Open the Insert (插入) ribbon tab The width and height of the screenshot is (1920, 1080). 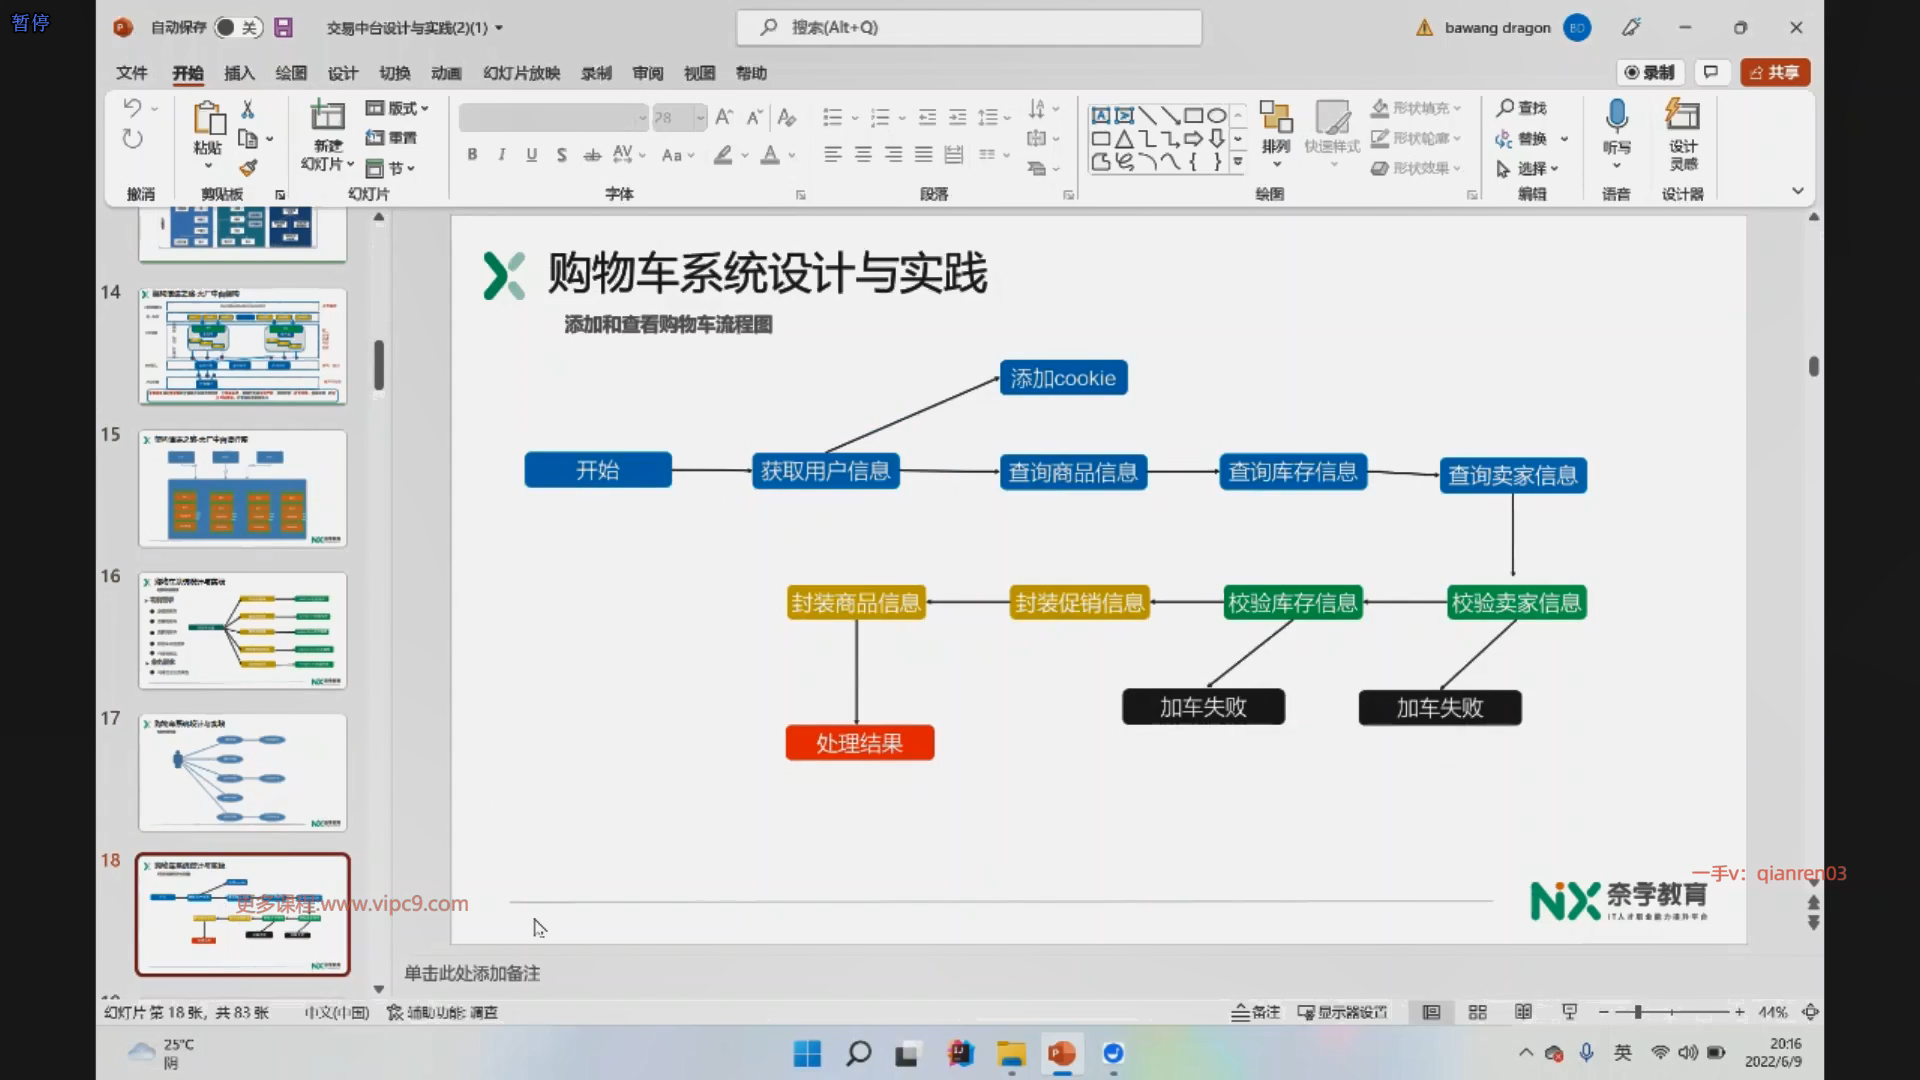tap(239, 73)
